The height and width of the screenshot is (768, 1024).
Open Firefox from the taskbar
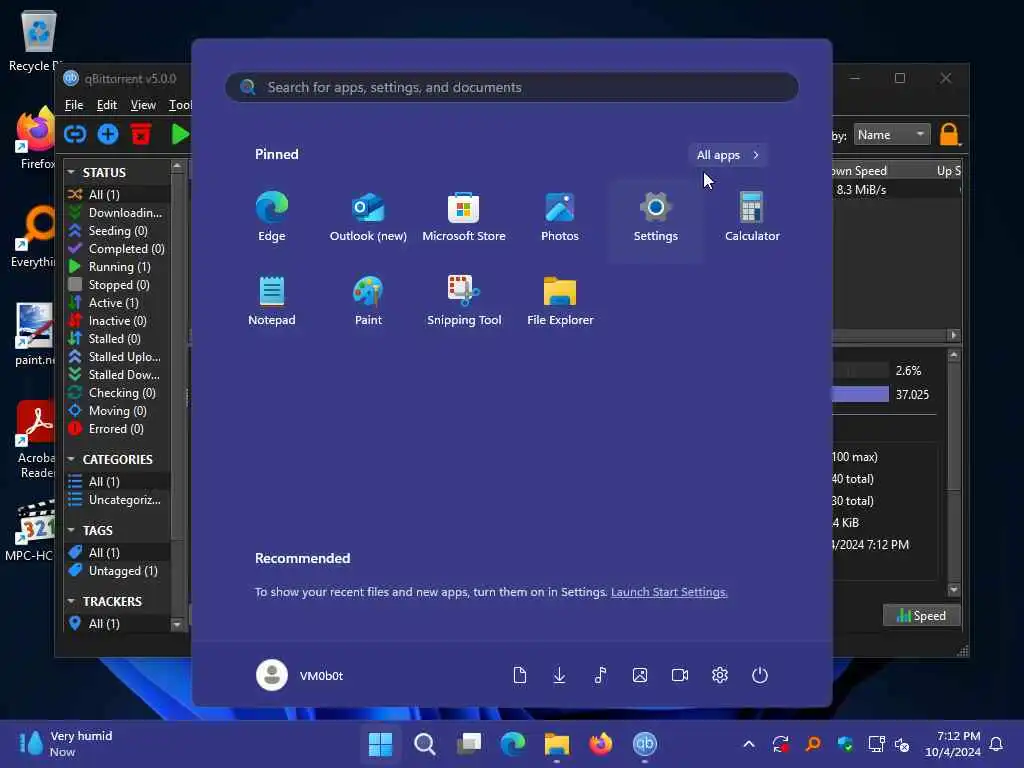click(601, 743)
